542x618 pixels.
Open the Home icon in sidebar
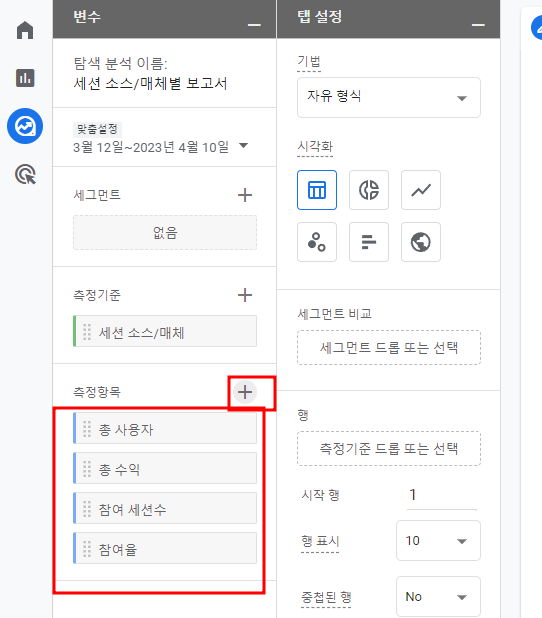(x=25, y=30)
